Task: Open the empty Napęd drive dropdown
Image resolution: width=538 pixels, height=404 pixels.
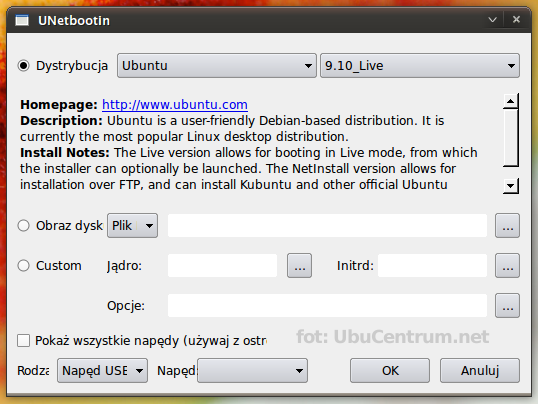Action: 253,371
